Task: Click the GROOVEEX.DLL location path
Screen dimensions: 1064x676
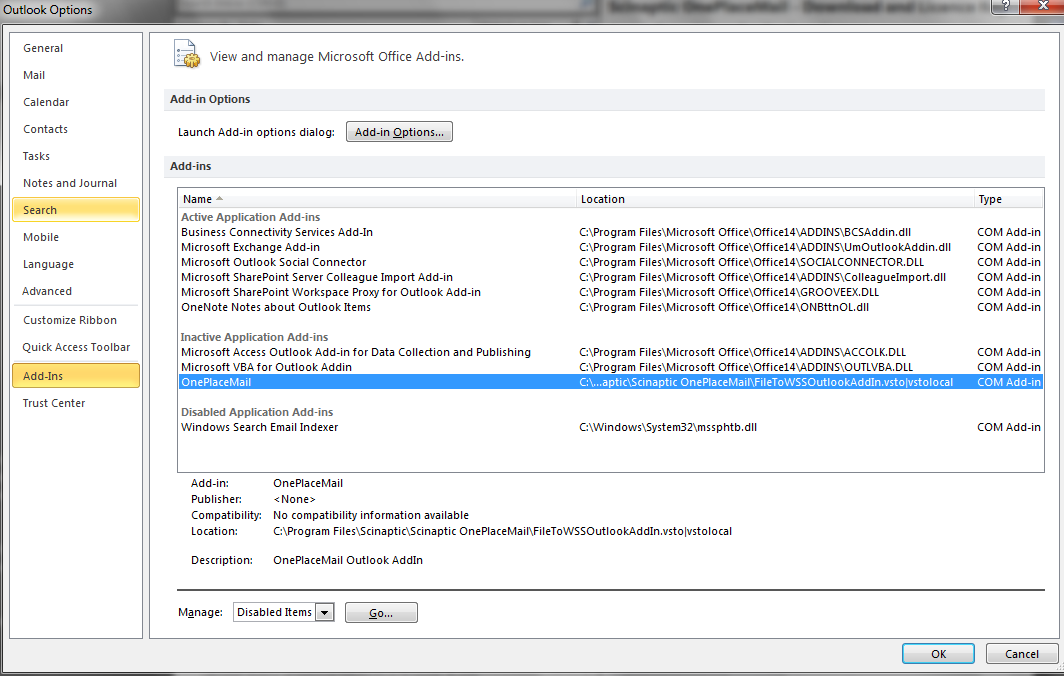Action: 729,292
